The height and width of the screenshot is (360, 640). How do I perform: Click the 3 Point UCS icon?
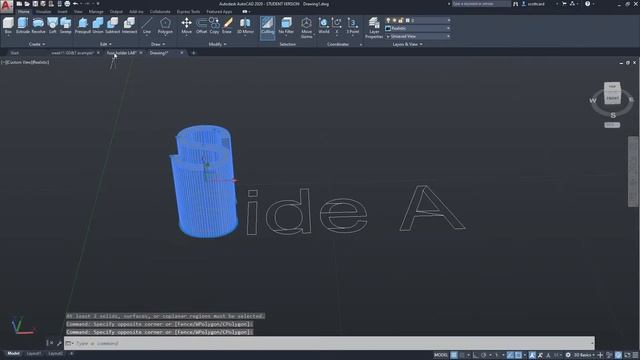click(x=353, y=25)
